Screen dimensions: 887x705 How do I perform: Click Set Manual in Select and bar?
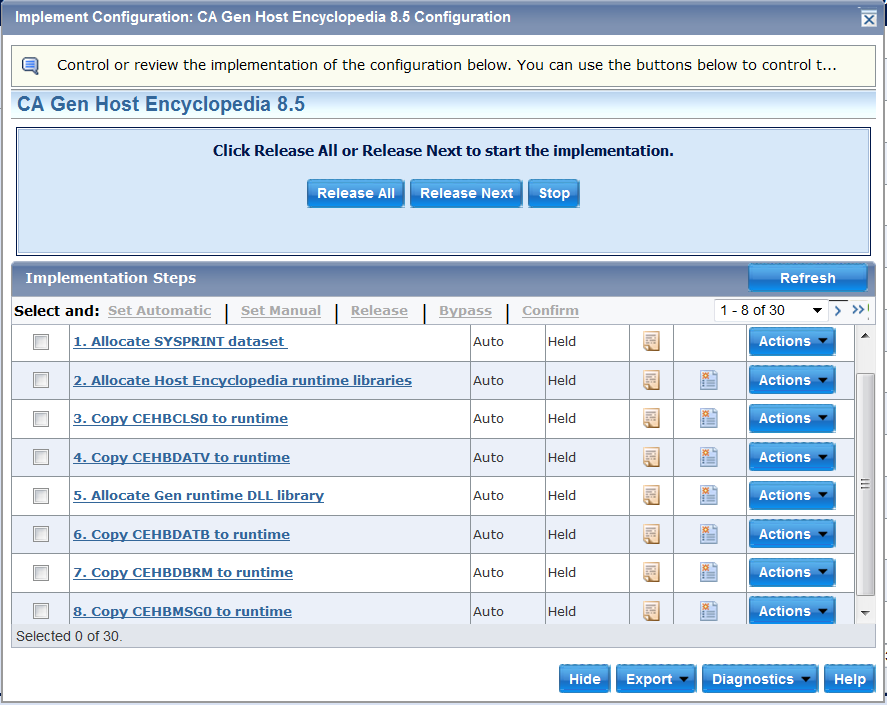281,311
